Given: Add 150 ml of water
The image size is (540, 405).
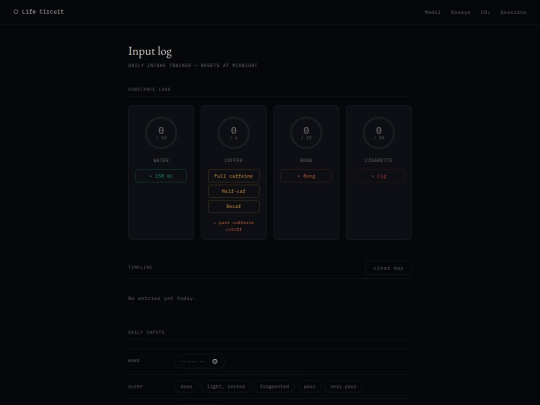Looking at the screenshot, I should click(161, 176).
